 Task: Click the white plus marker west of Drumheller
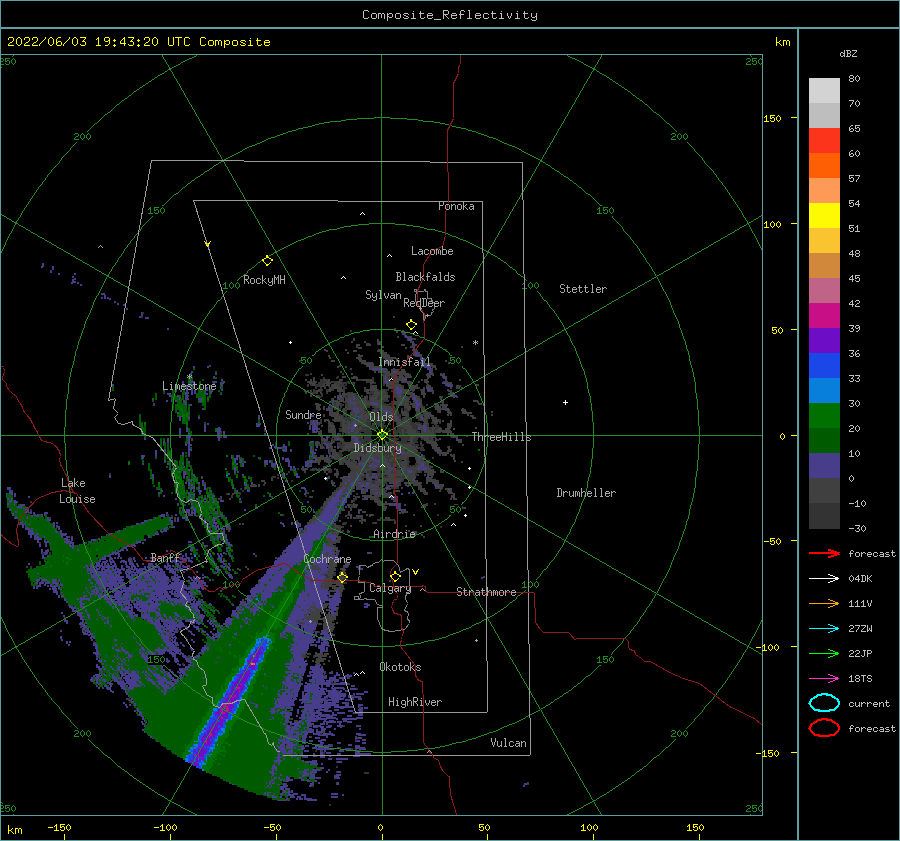click(565, 402)
